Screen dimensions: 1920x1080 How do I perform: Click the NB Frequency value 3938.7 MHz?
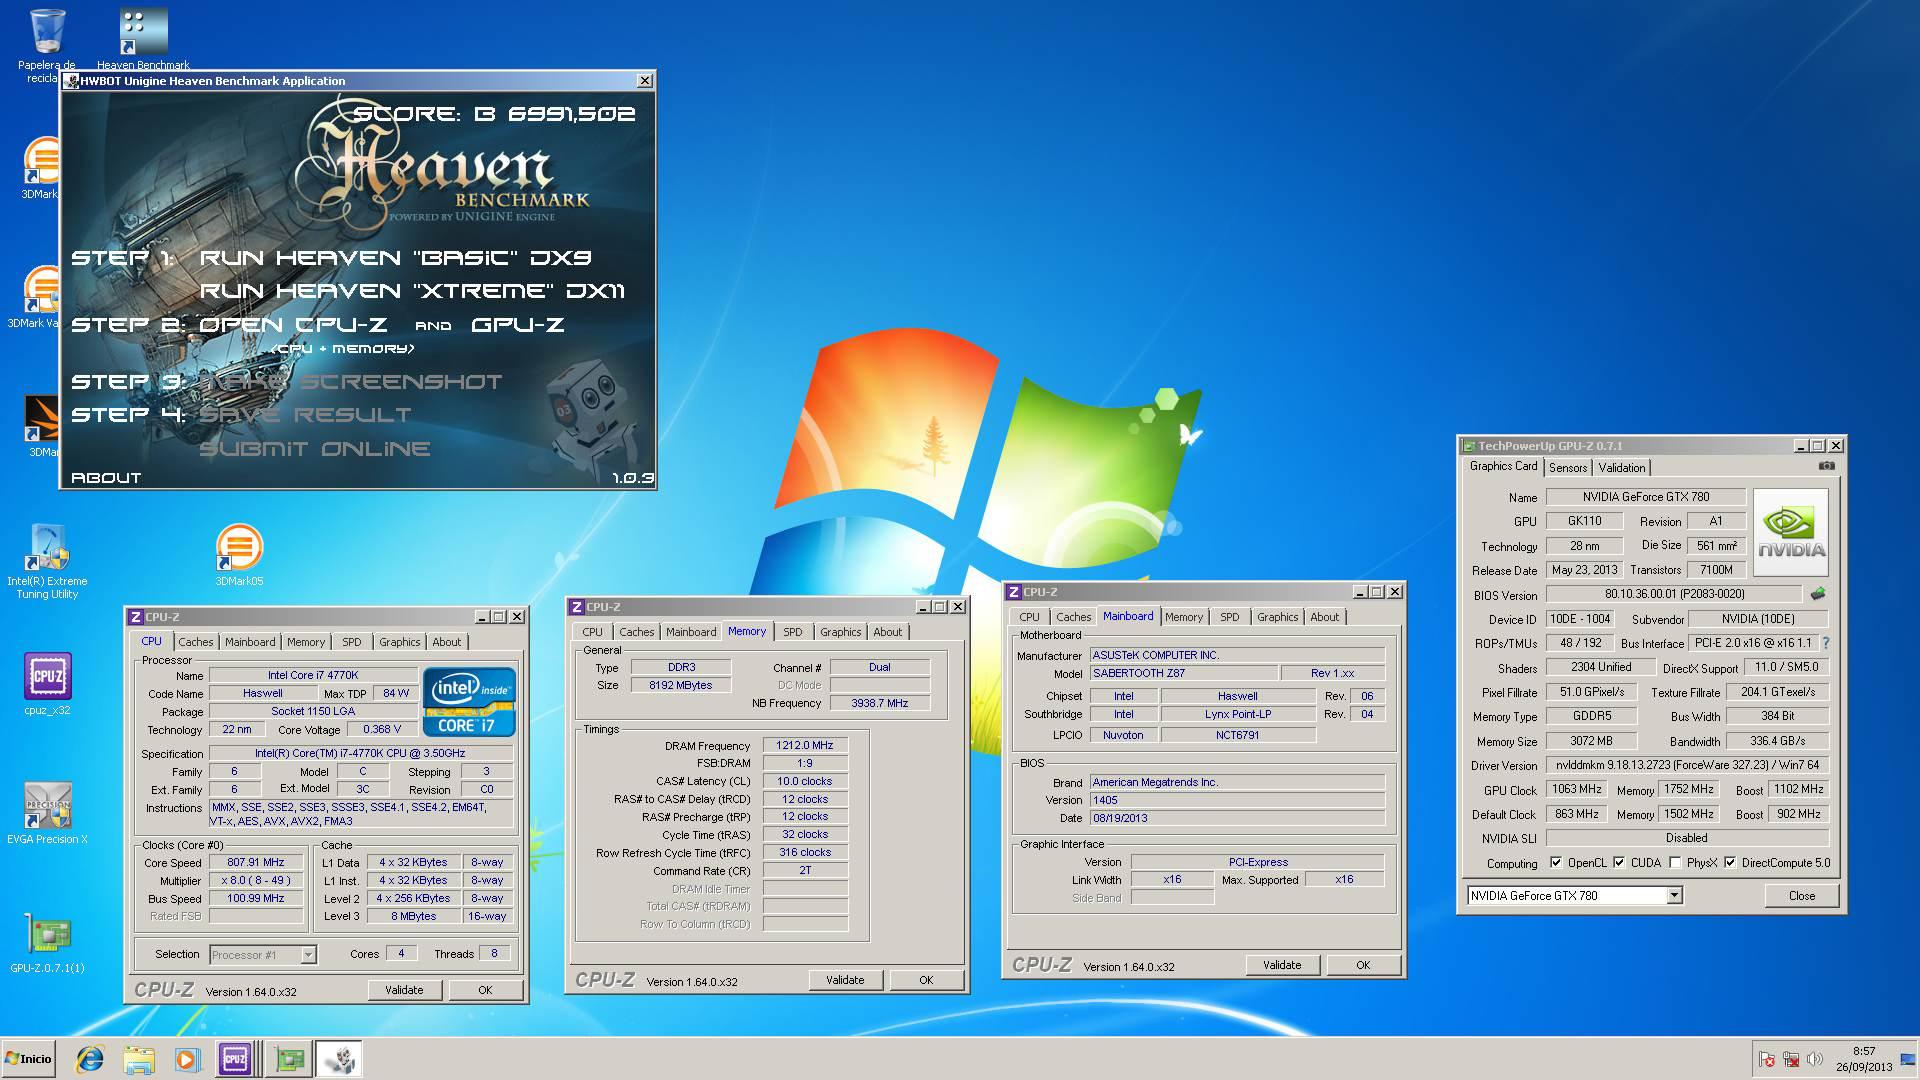tap(880, 703)
